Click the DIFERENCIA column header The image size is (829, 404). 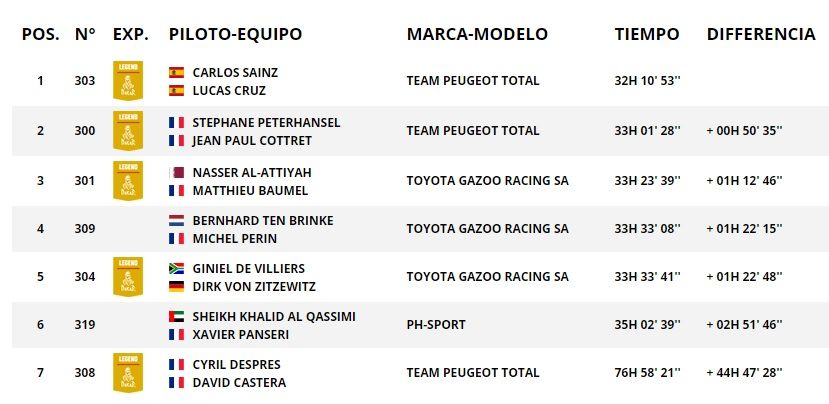760,34
